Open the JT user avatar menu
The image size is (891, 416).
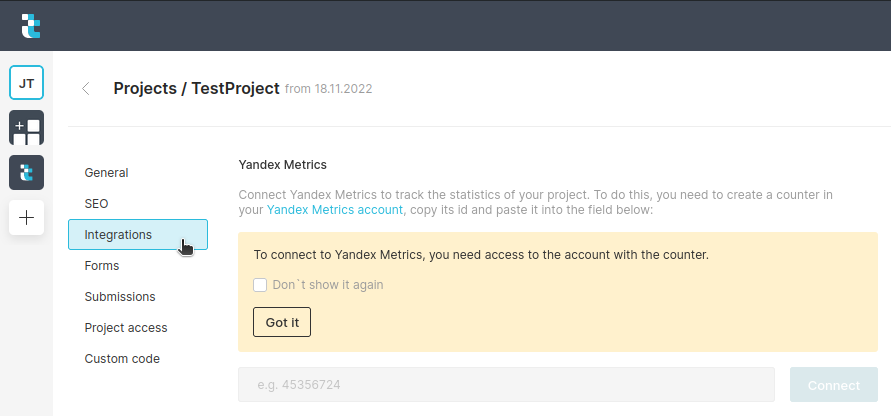(26, 83)
